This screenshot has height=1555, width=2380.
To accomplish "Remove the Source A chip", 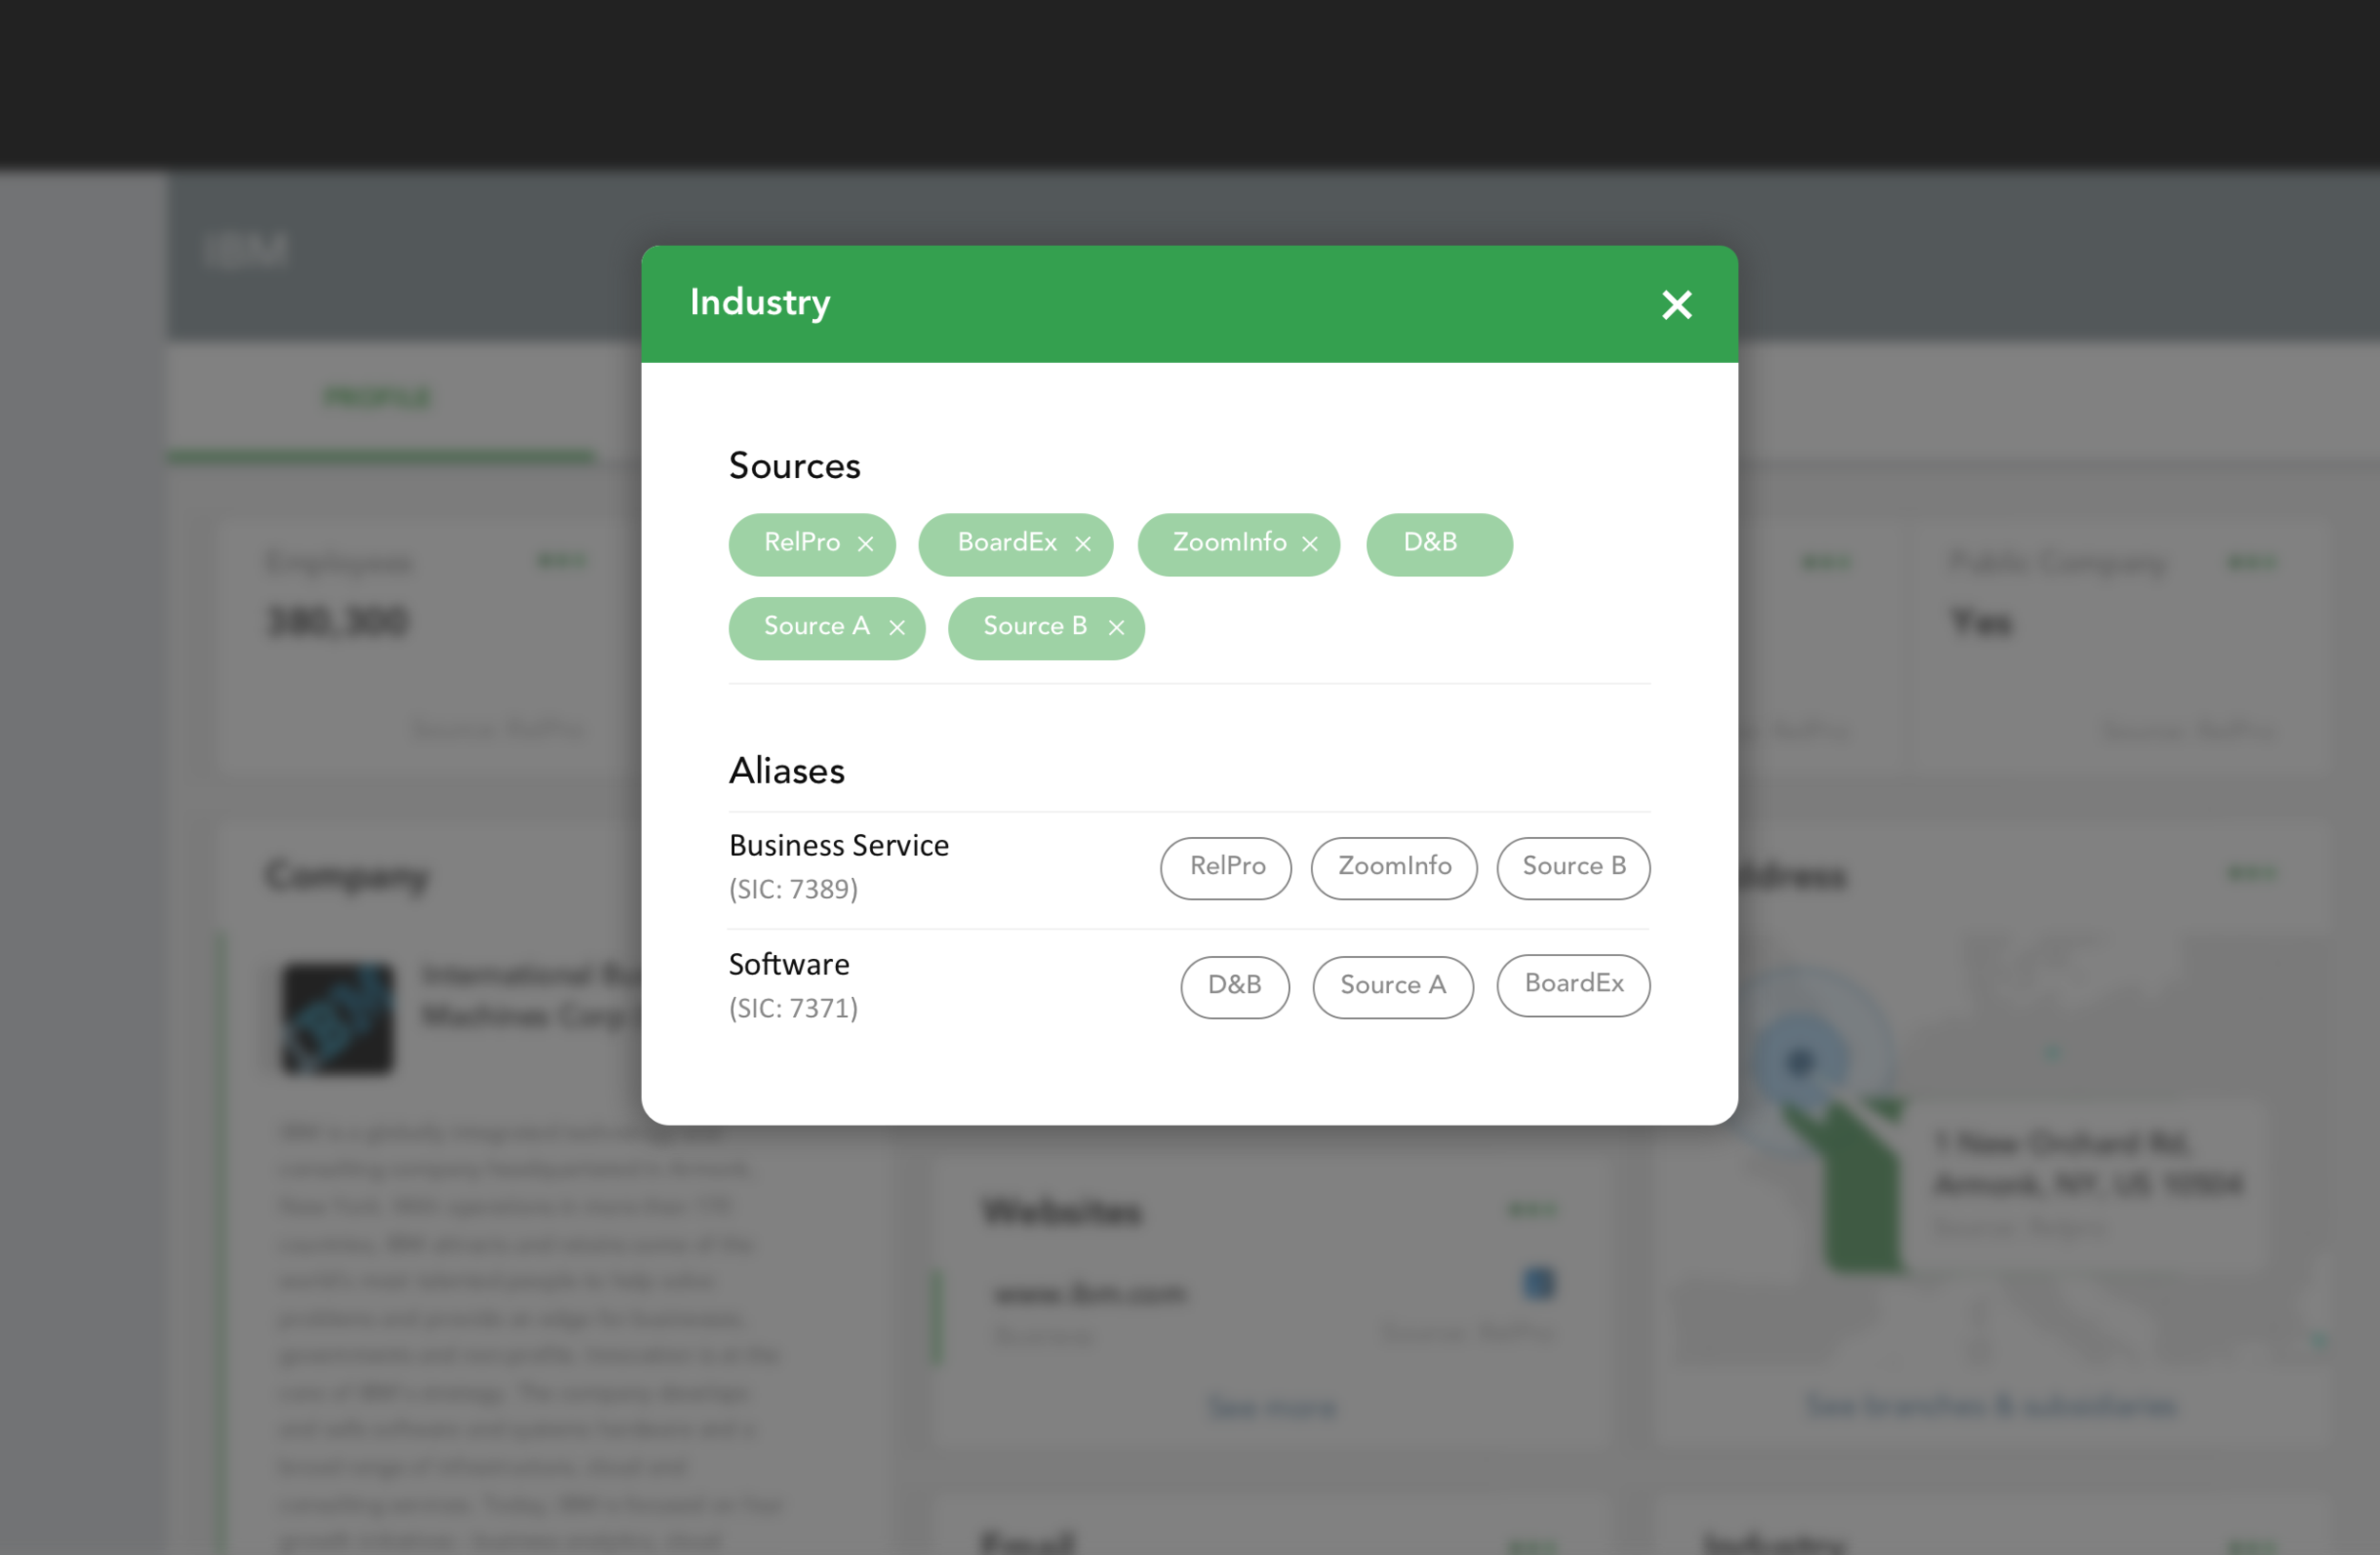I will point(897,628).
